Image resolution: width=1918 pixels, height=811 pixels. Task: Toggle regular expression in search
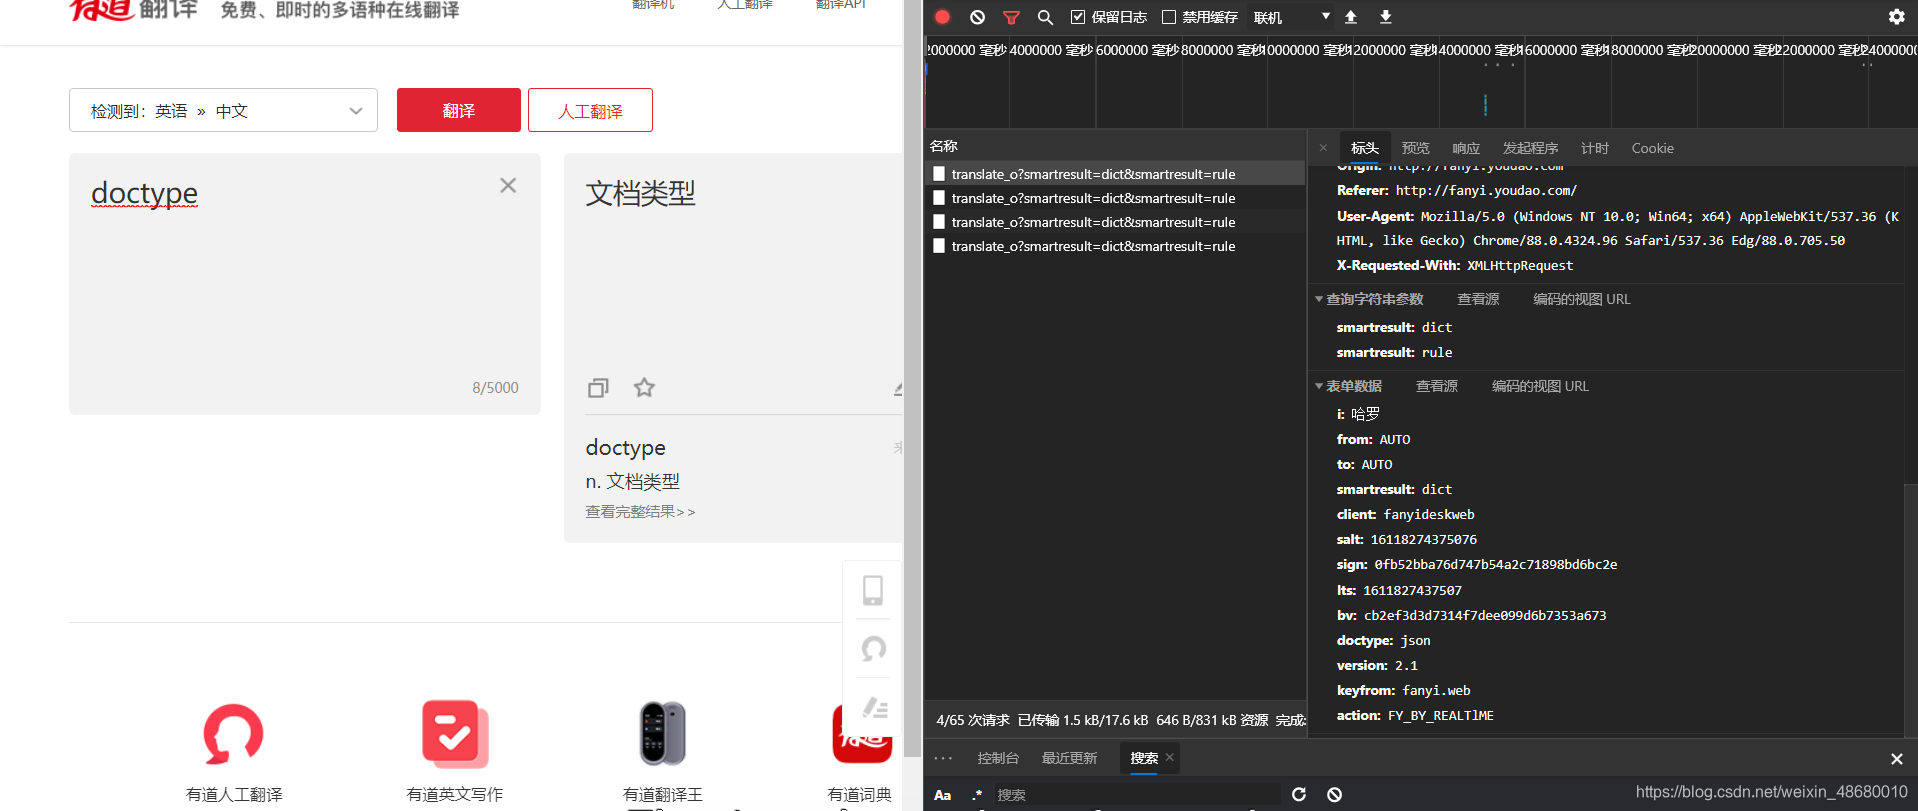pos(977,794)
